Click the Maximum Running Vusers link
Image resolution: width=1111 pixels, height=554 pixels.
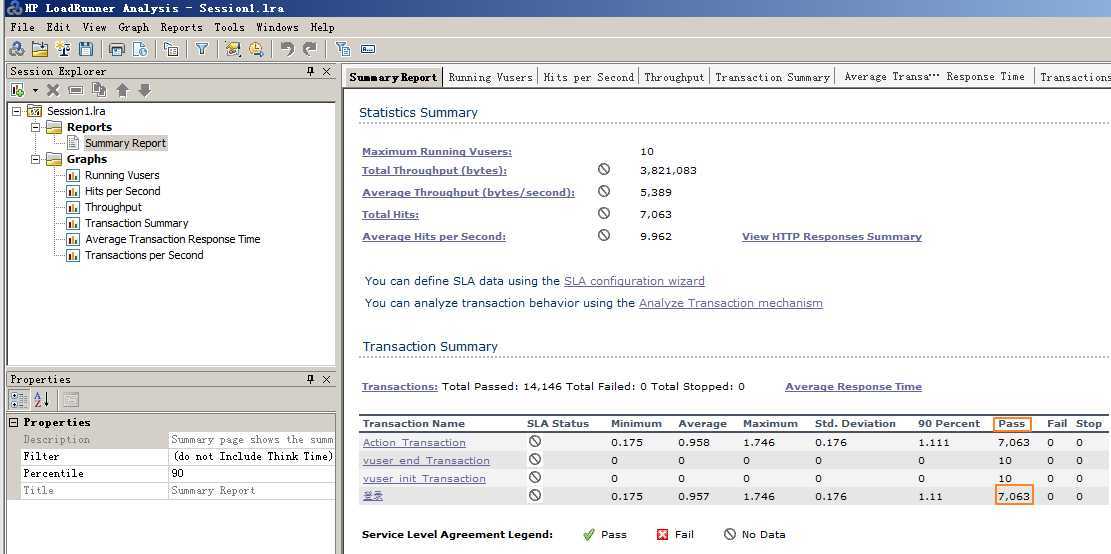pos(436,152)
